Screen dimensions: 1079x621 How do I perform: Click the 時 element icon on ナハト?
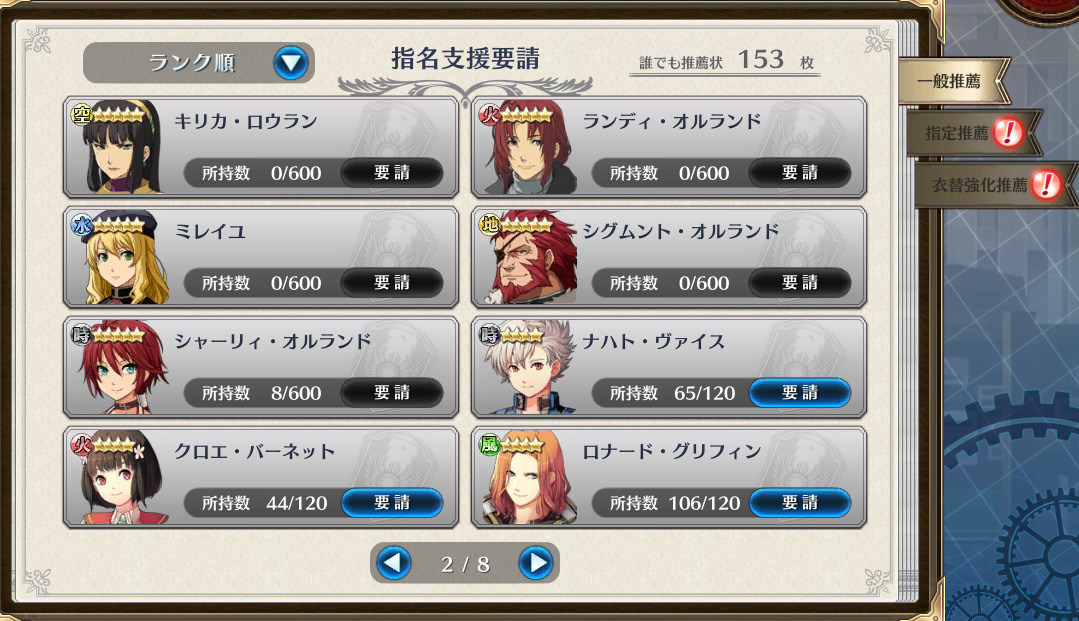[489, 335]
